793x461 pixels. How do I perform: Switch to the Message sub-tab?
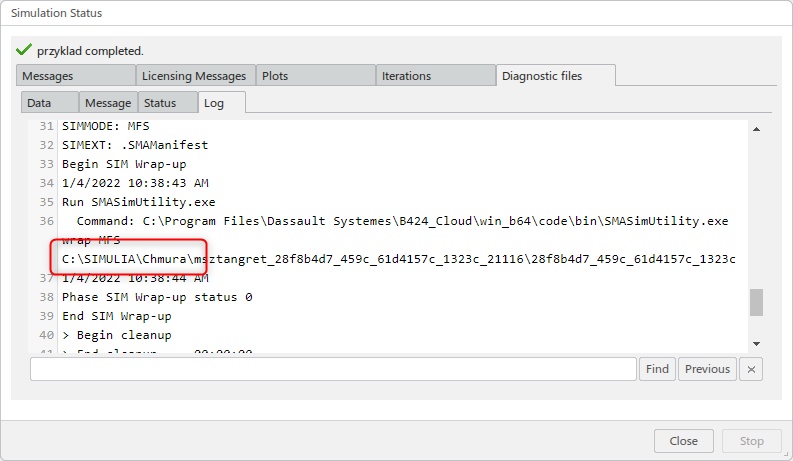coord(108,103)
